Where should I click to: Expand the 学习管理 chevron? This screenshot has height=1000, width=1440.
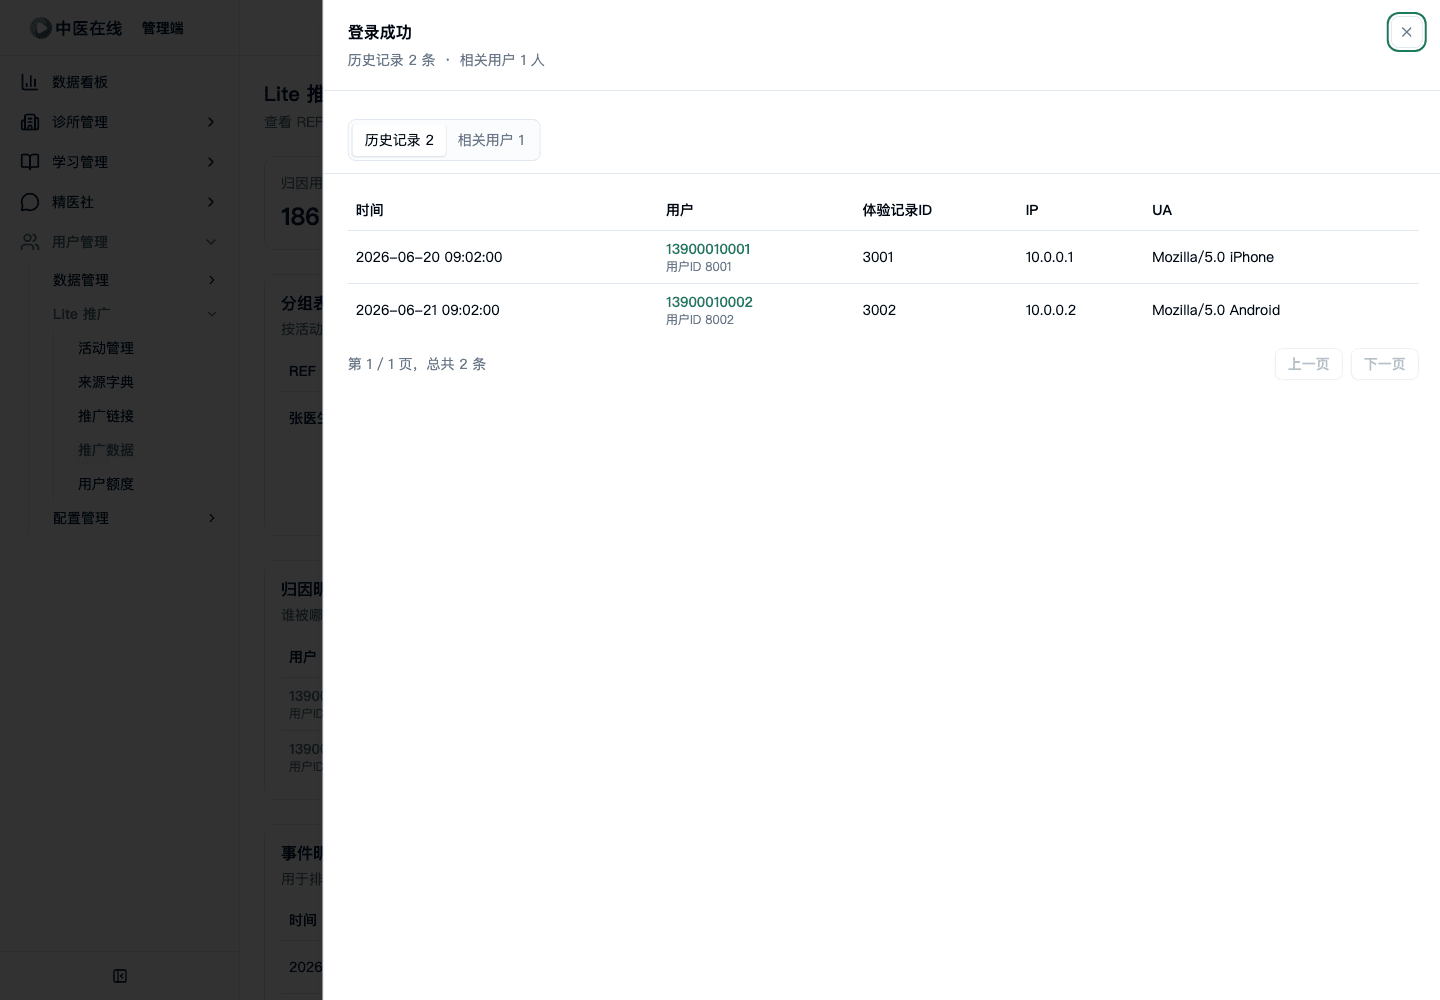click(211, 162)
